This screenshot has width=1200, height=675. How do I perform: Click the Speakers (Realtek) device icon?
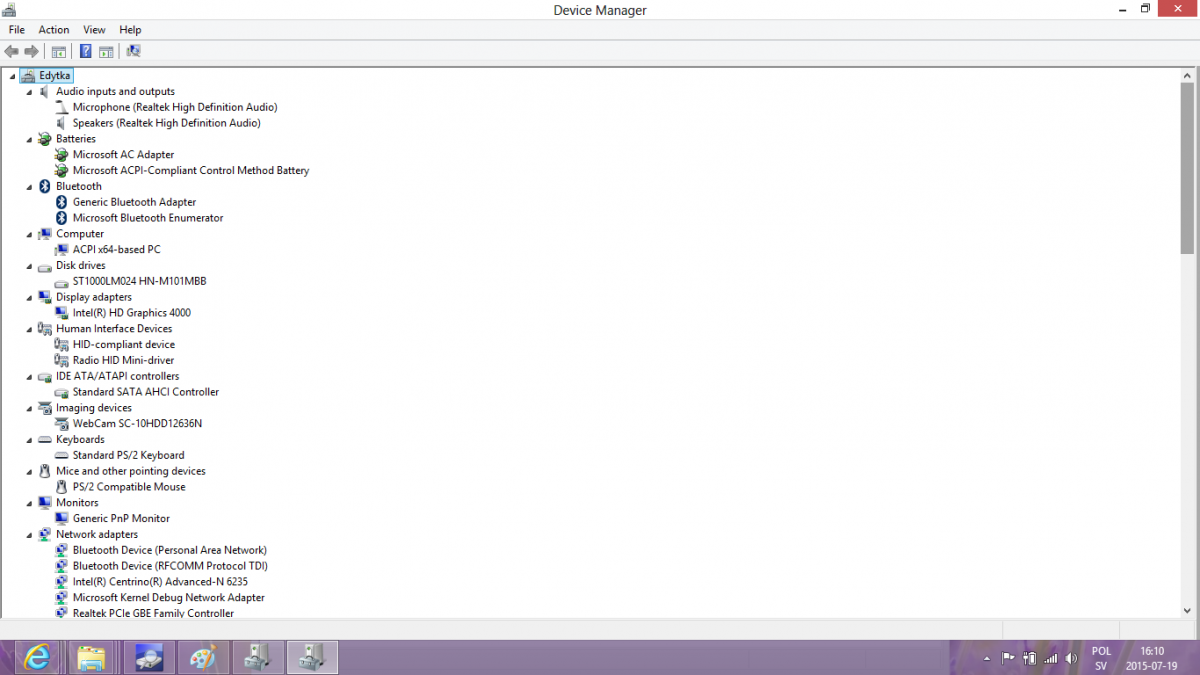point(62,123)
